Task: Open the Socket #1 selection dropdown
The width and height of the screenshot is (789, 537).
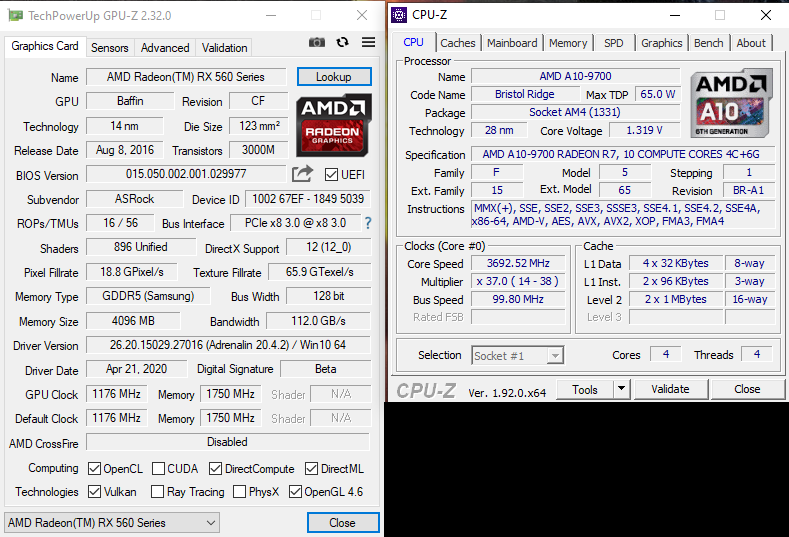Action: 517,356
